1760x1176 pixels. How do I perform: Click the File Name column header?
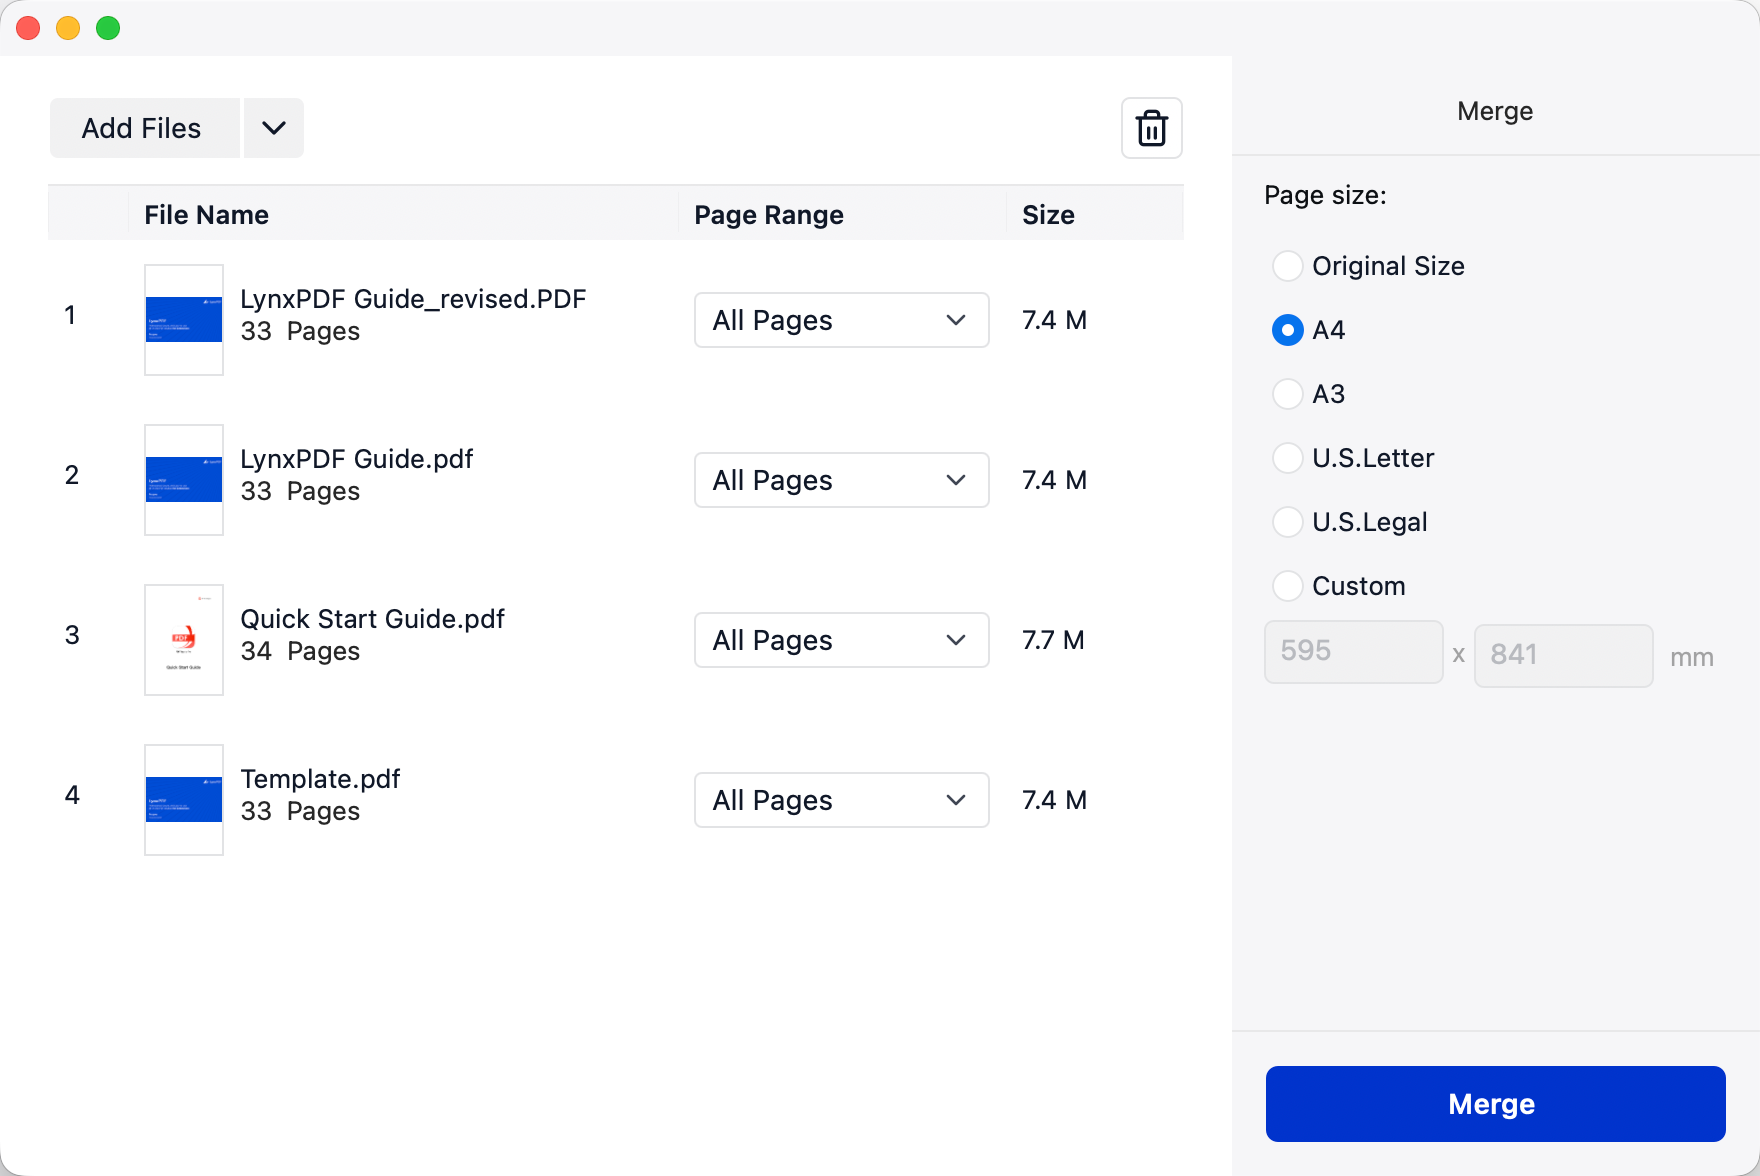click(206, 215)
